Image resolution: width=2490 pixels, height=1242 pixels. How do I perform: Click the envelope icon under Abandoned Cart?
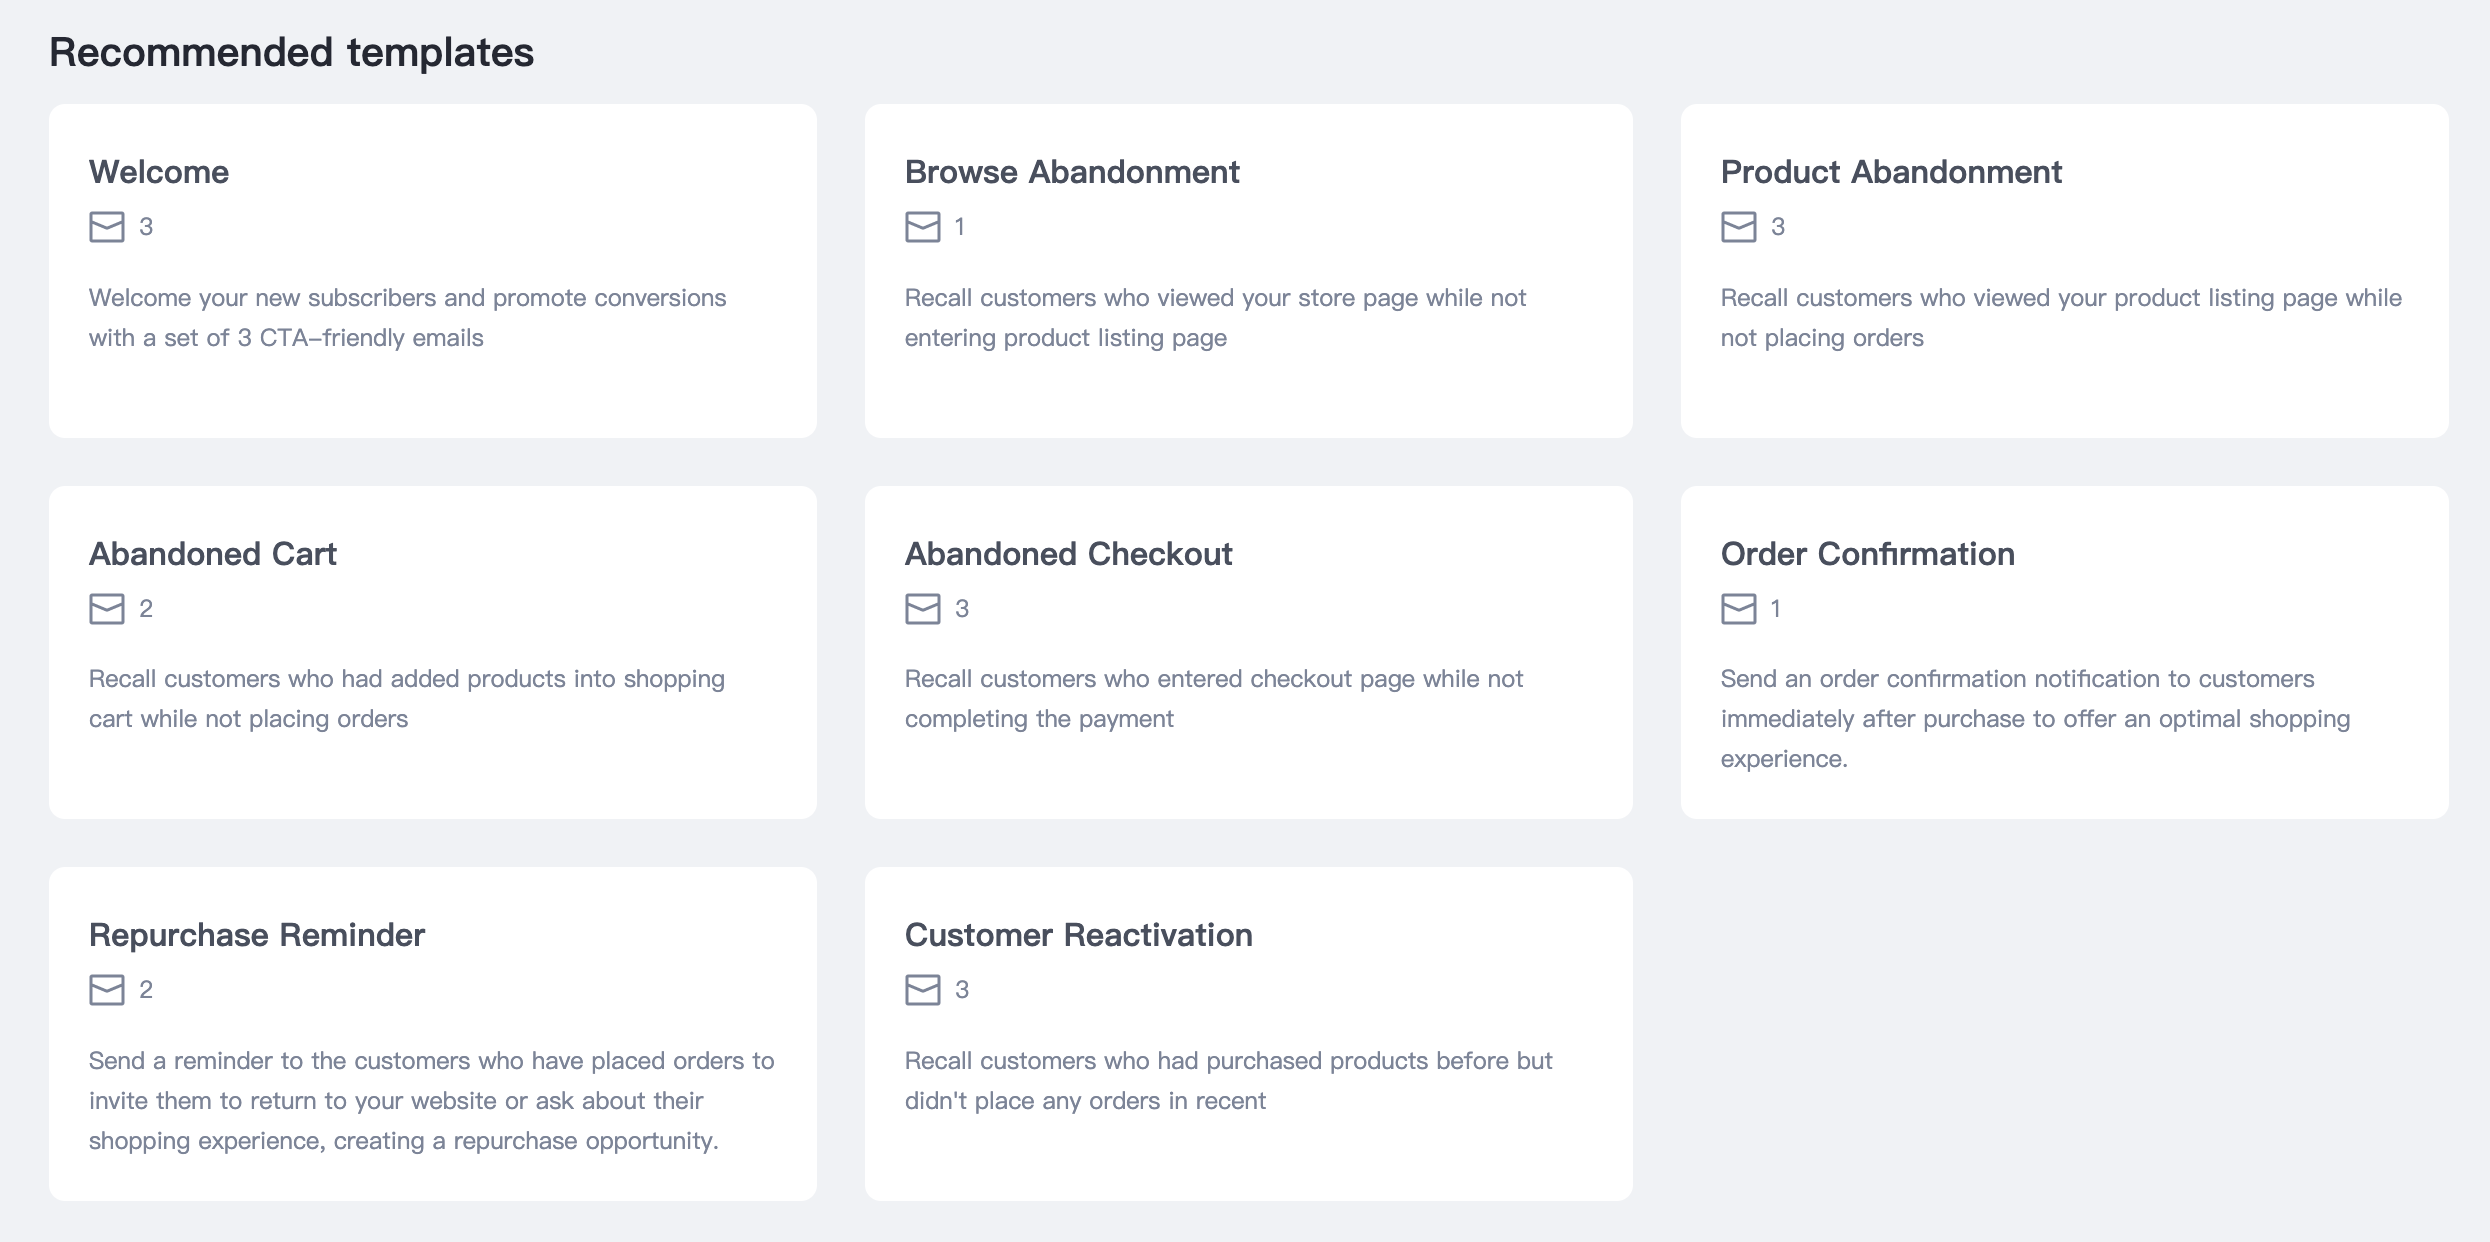pos(107,609)
